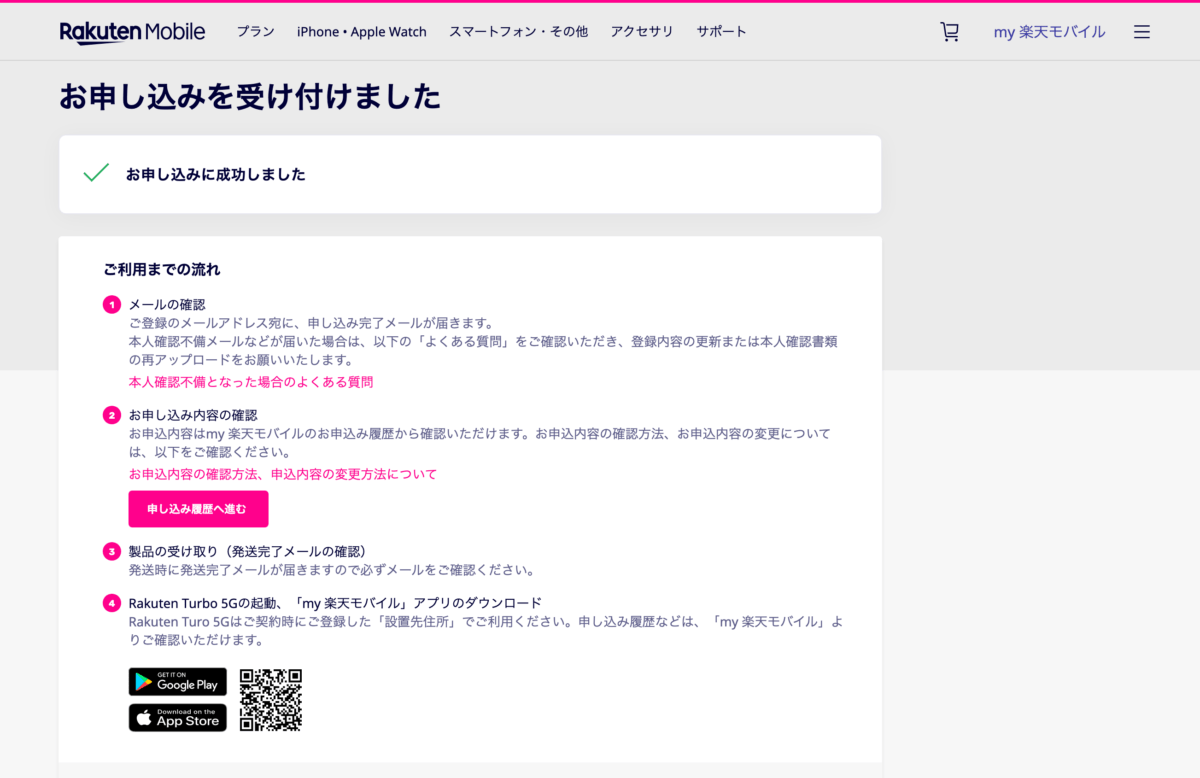
Task: Click the green success checkmark icon
Action: pos(95,172)
